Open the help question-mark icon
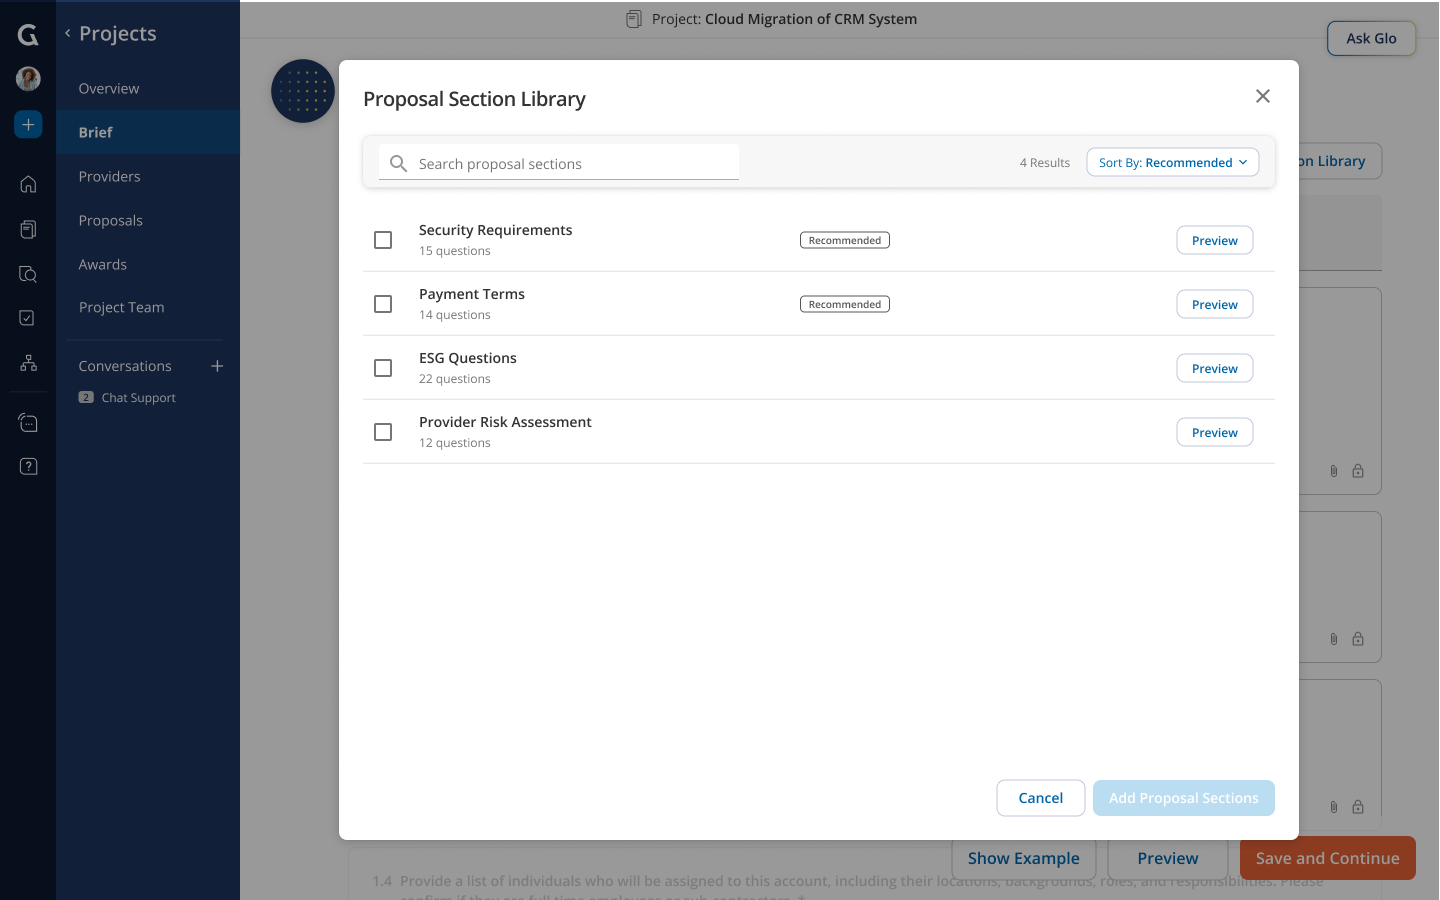This screenshot has height=900, width=1440. (27, 466)
